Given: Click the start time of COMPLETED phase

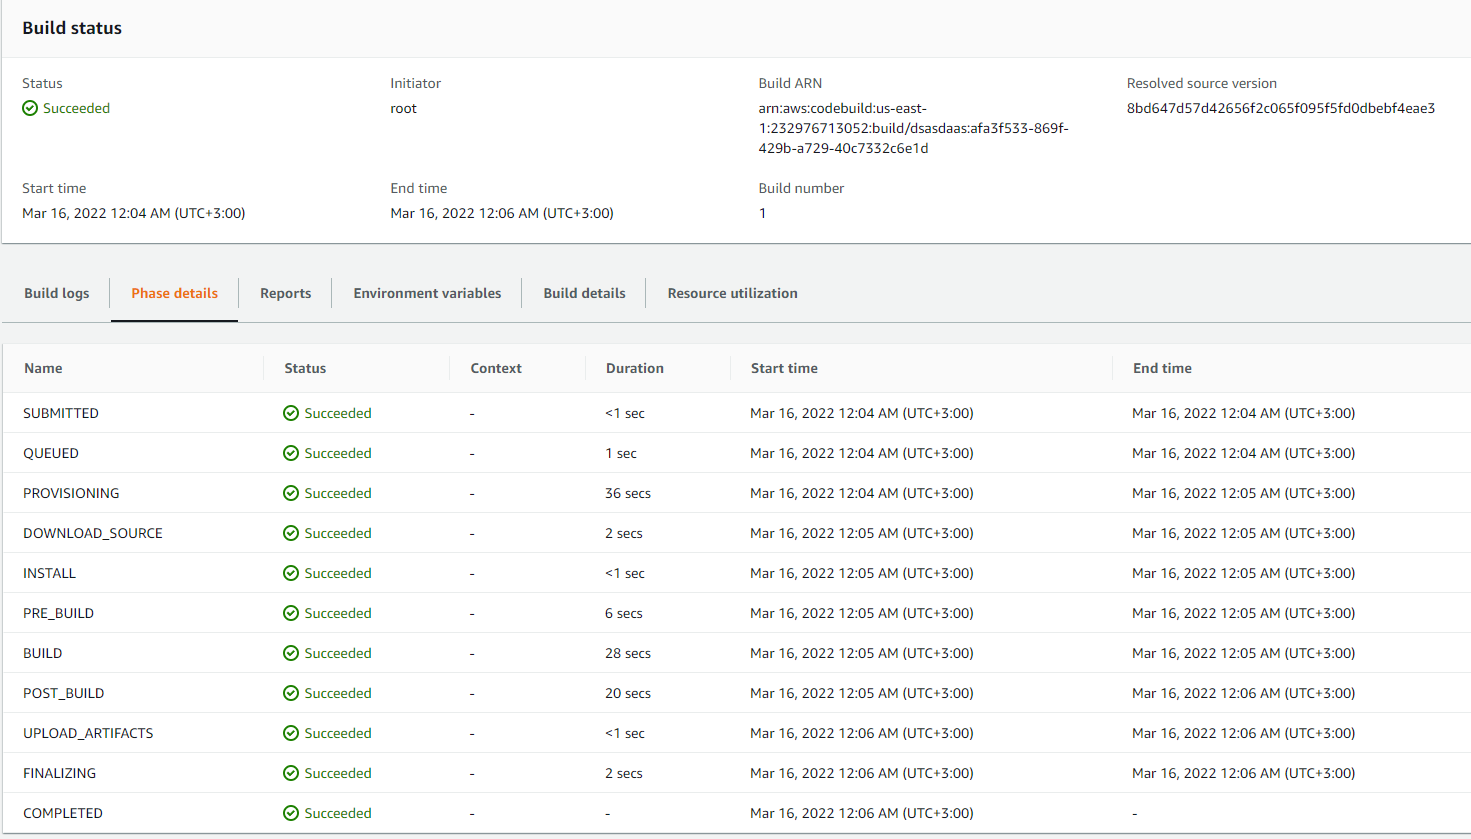Looking at the screenshot, I should click(862, 813).
